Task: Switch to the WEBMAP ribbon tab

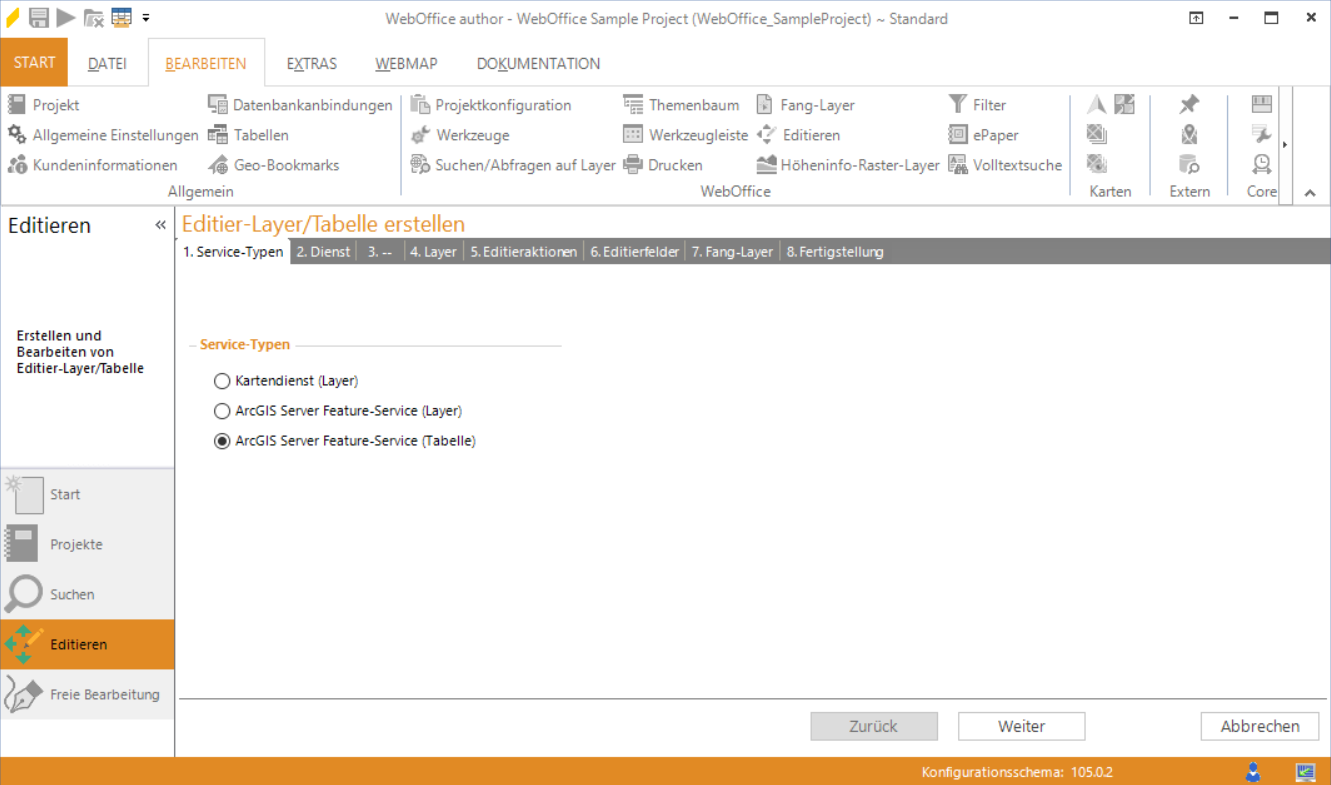Action: pos(407,64)
